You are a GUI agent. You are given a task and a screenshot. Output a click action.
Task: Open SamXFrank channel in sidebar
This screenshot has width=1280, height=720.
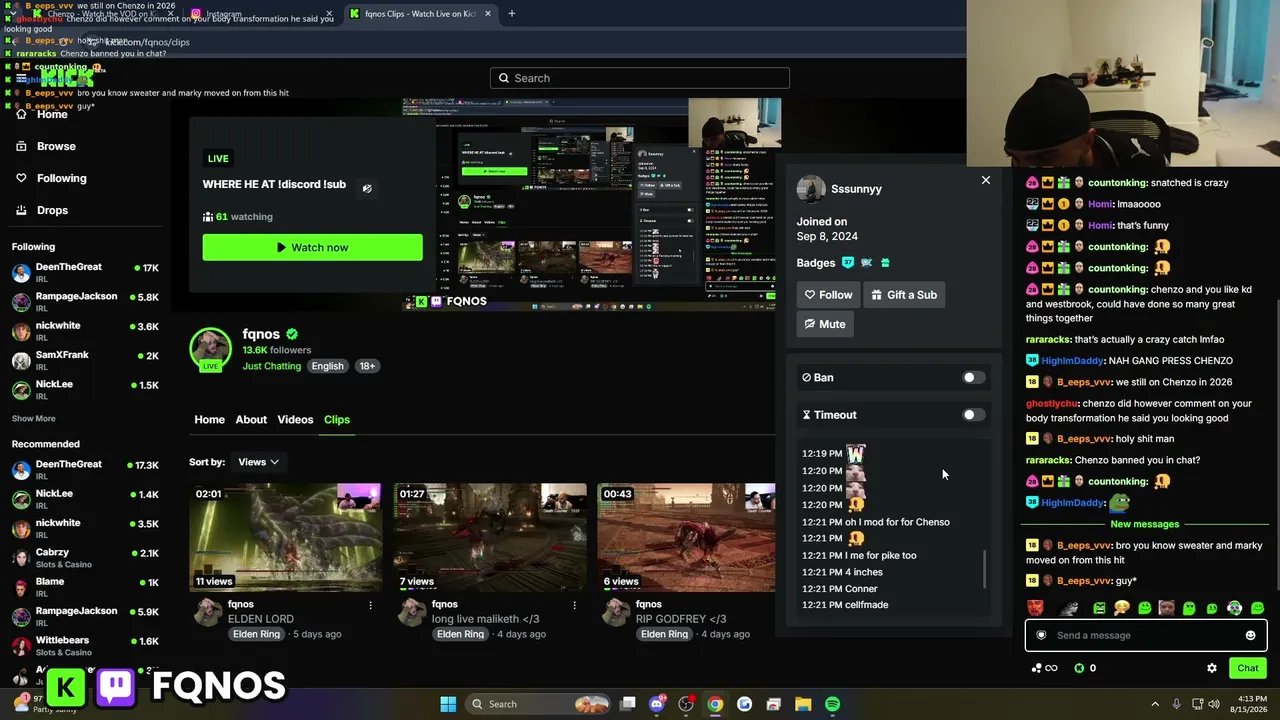pos(85,361)
